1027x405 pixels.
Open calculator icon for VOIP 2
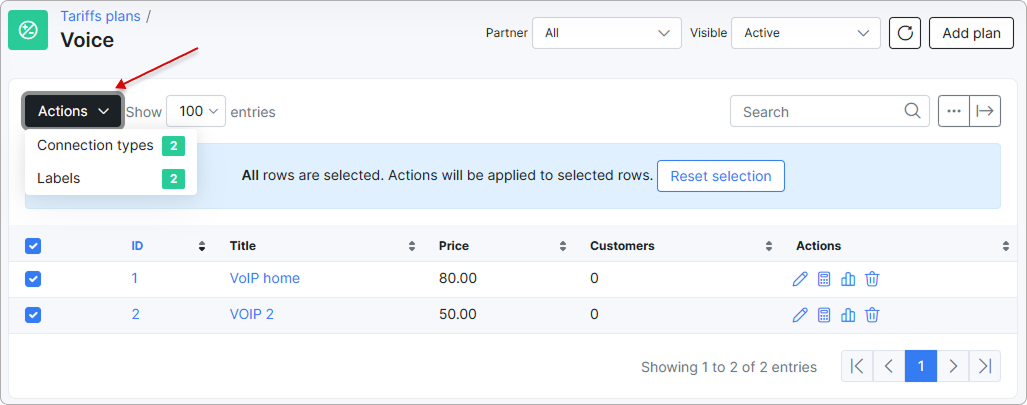click(x=824, y=315)
